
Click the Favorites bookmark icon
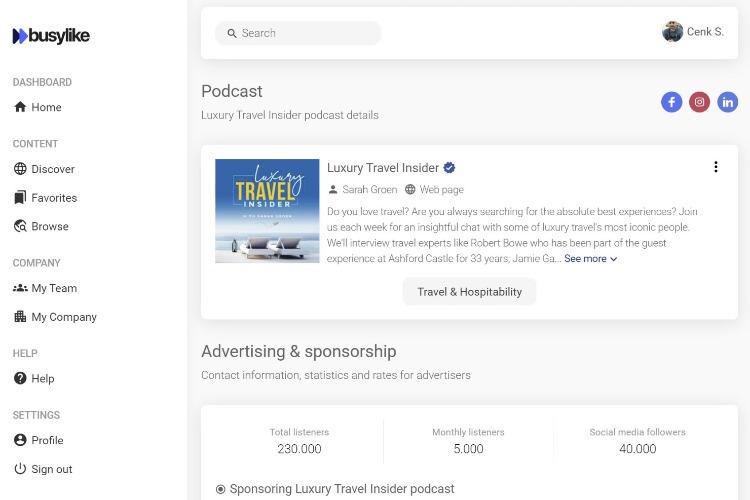20,197
